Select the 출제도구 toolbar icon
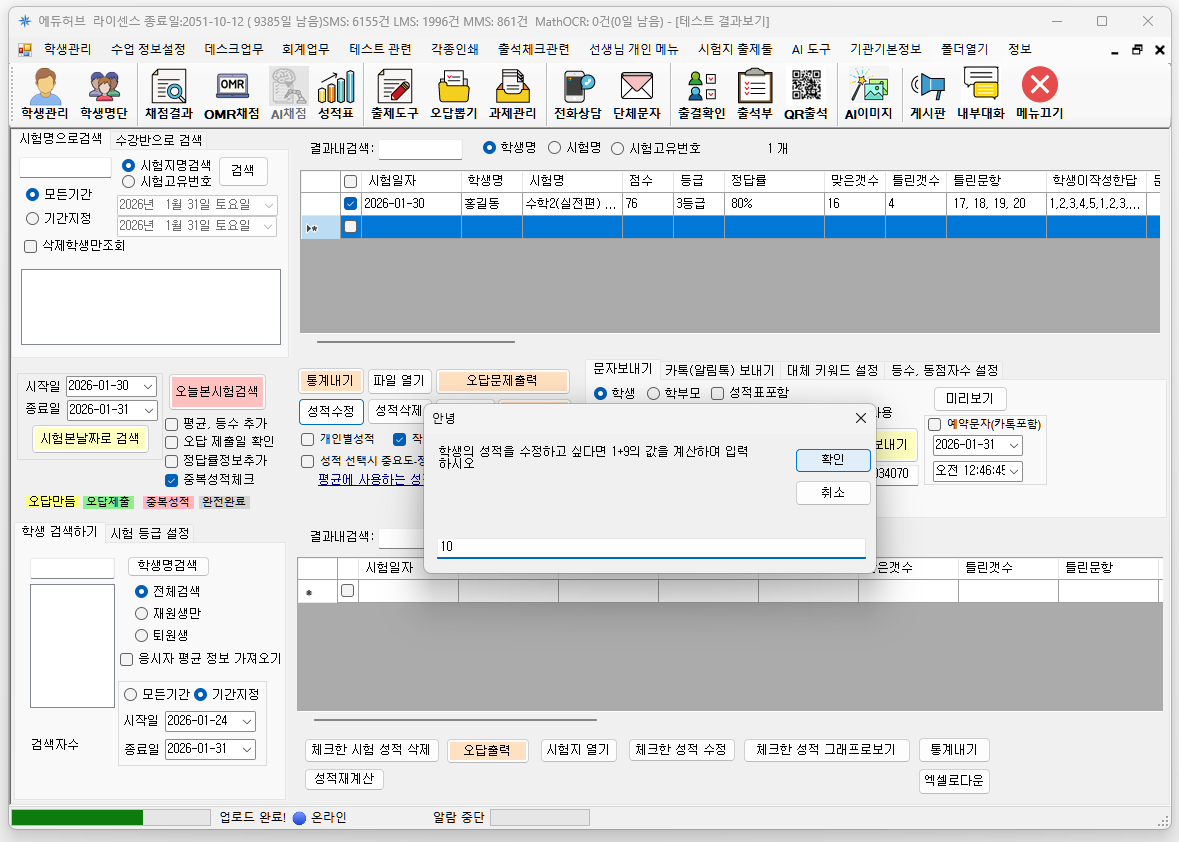Viewport: 1179px width, 842px height. 394,94
